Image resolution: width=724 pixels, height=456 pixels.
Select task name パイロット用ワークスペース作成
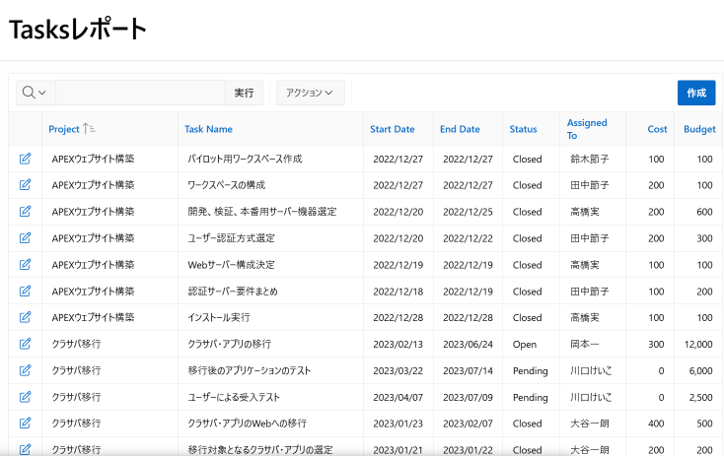tap(245, 159)
